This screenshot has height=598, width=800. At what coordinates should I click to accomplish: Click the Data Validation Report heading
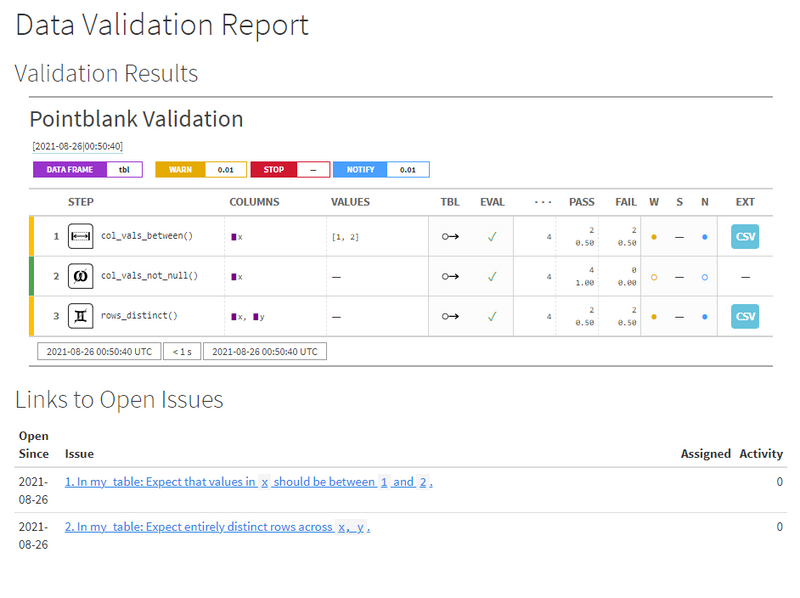162,25
